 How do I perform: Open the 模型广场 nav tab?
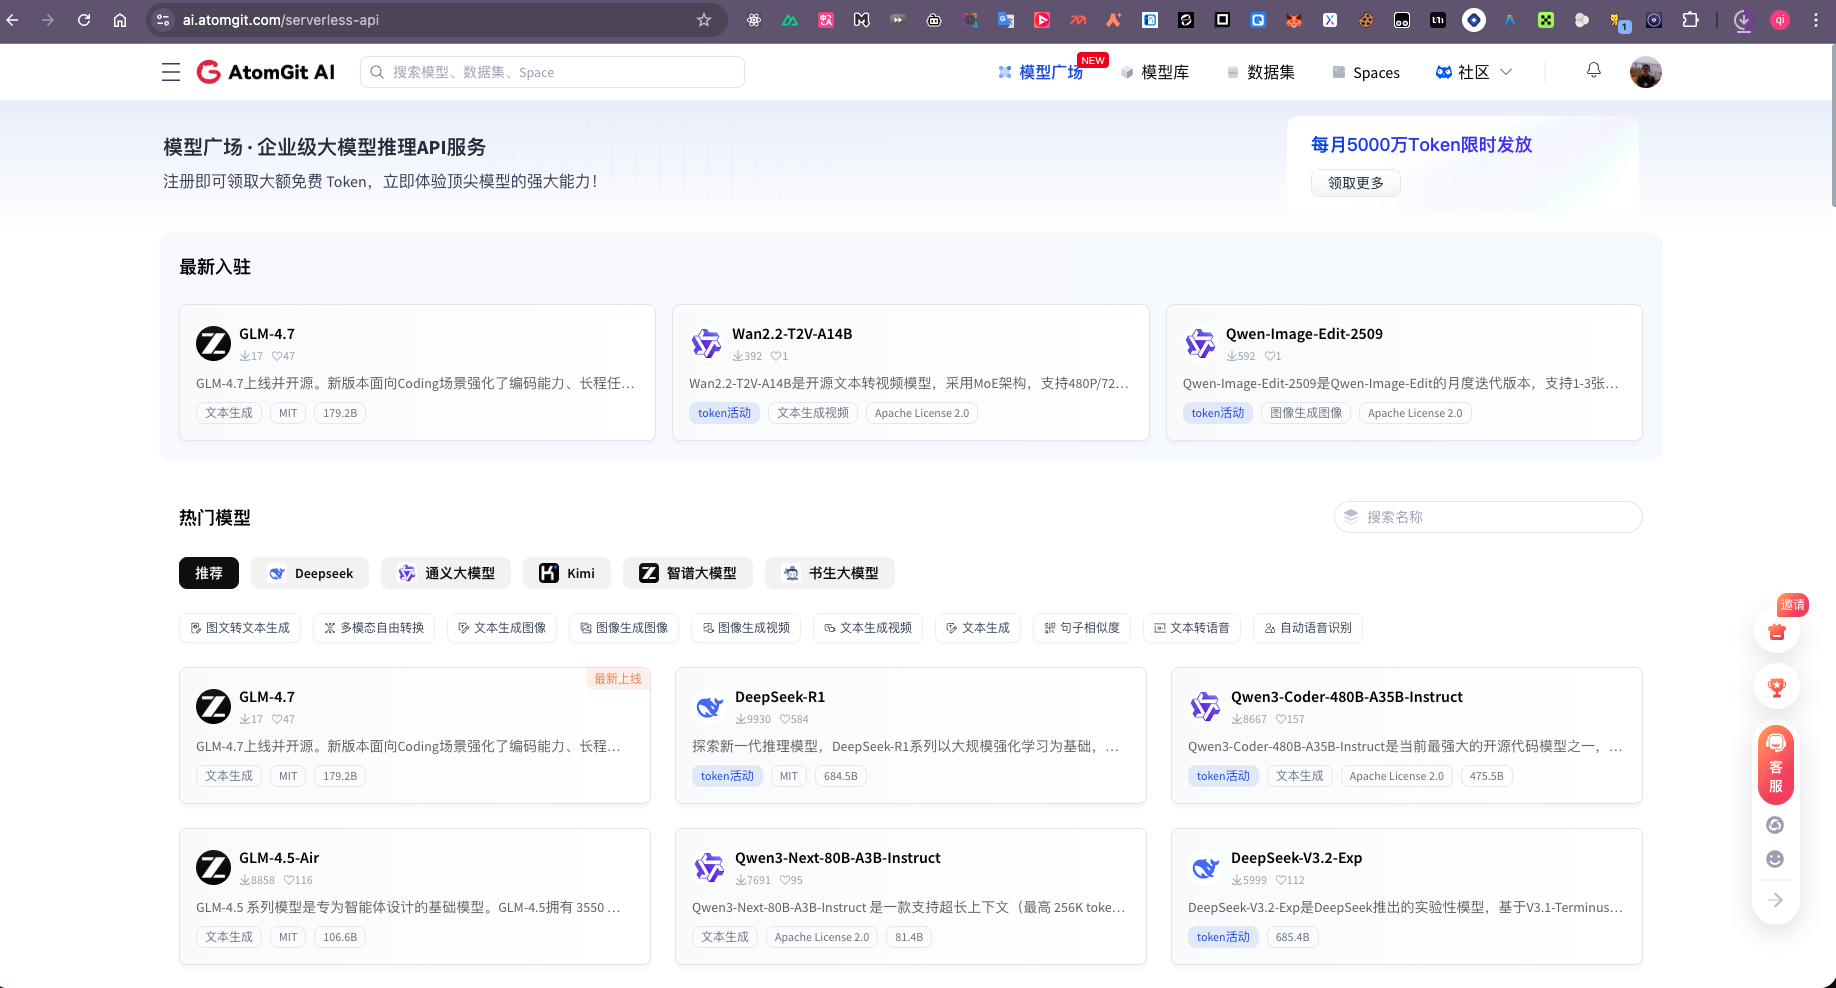pos(1041,72)
